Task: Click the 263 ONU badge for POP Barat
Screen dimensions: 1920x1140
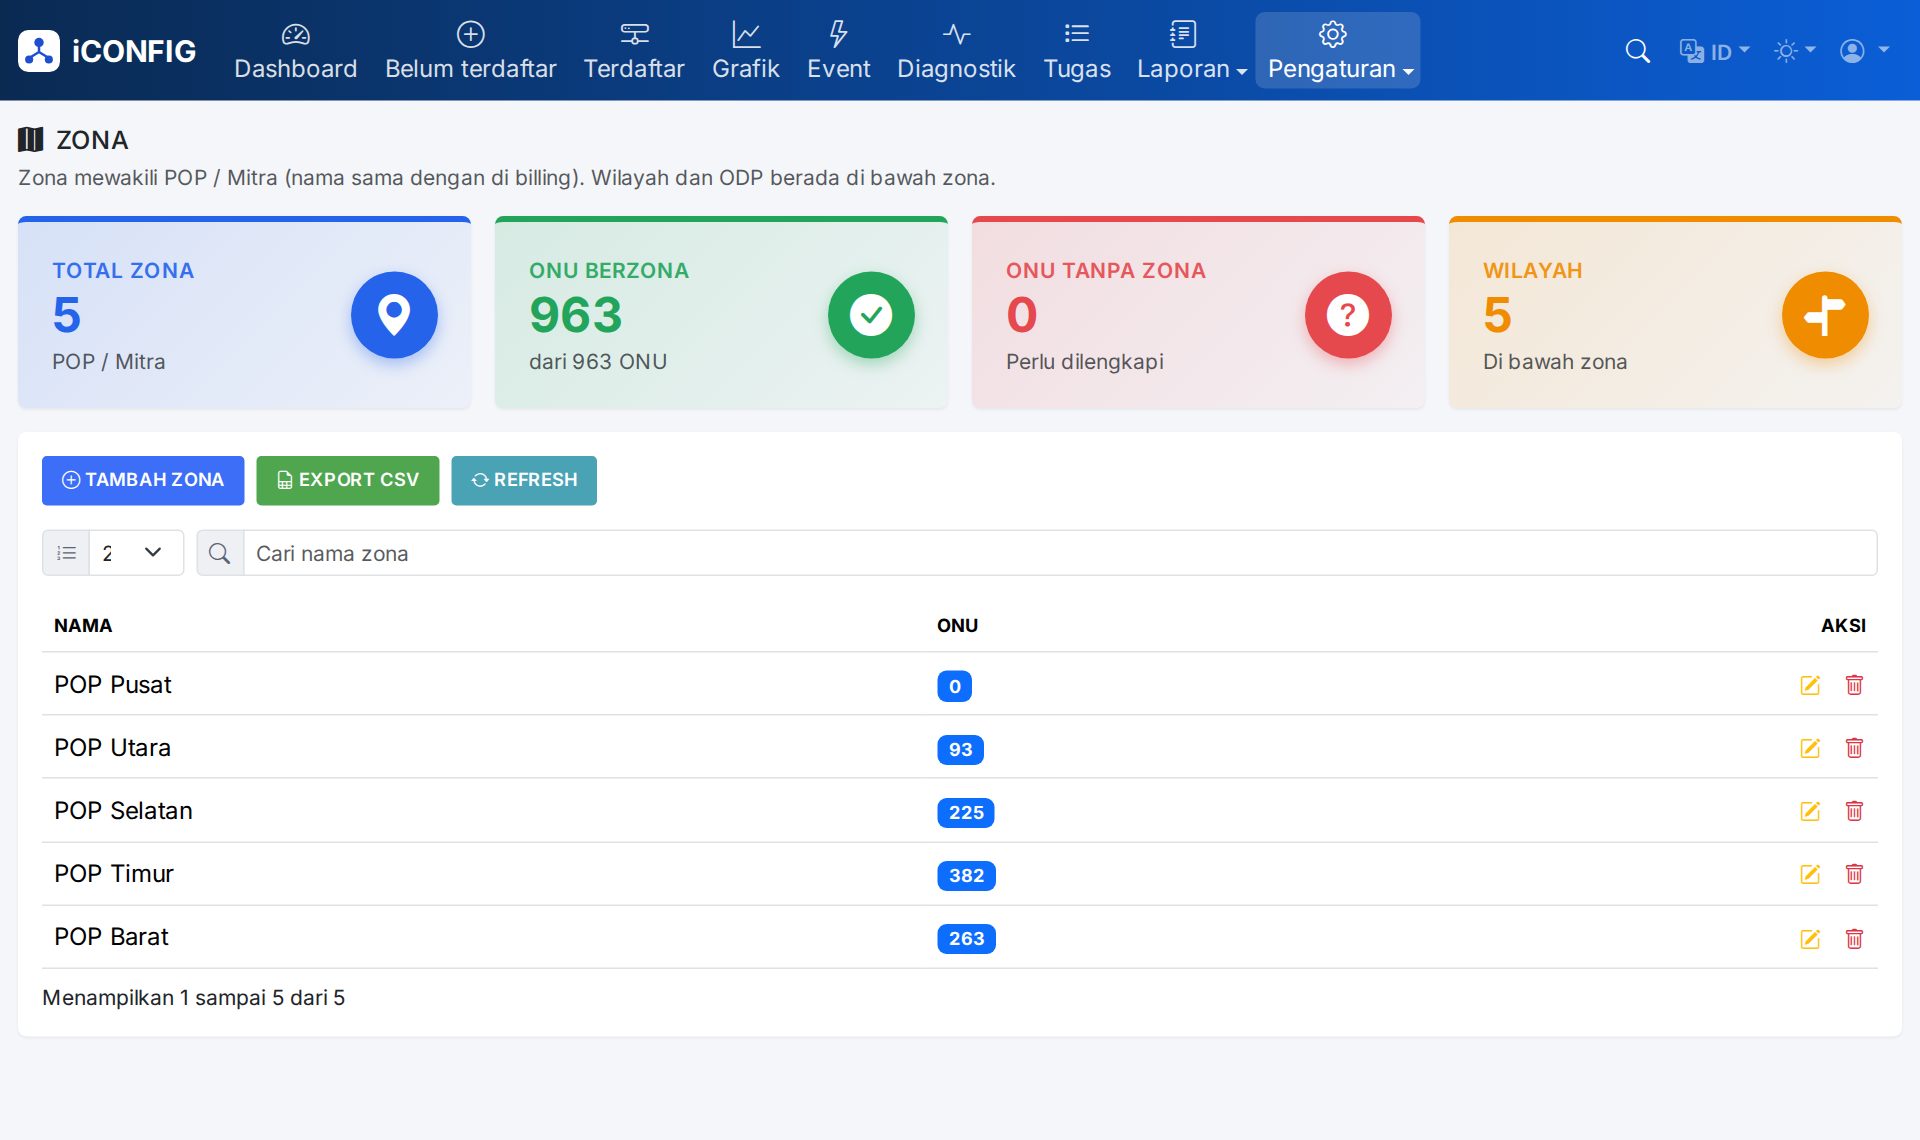Action: pos(966,938)
